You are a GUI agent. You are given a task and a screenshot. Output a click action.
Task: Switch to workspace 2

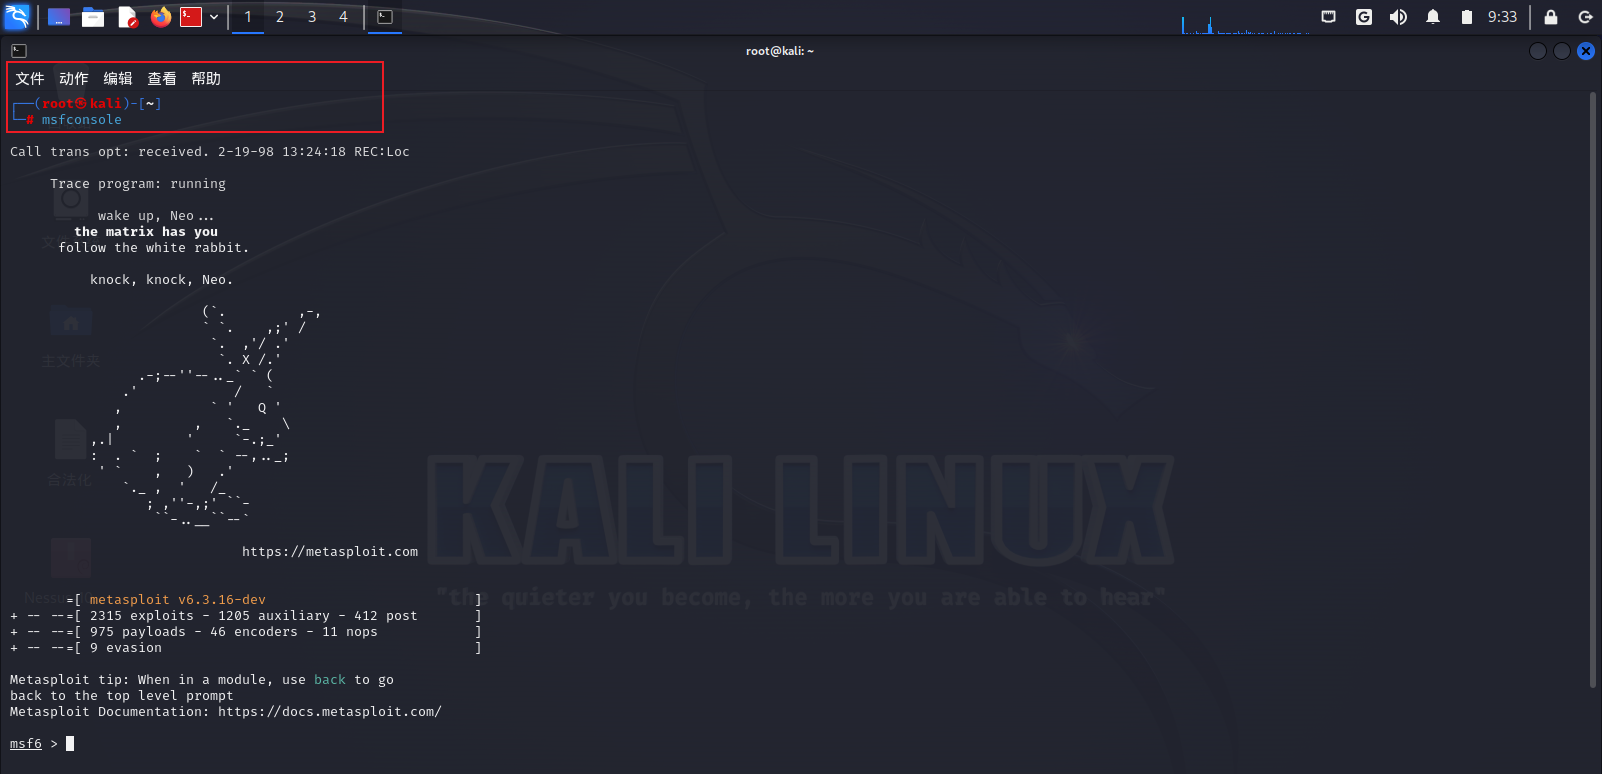click(280, 17)
